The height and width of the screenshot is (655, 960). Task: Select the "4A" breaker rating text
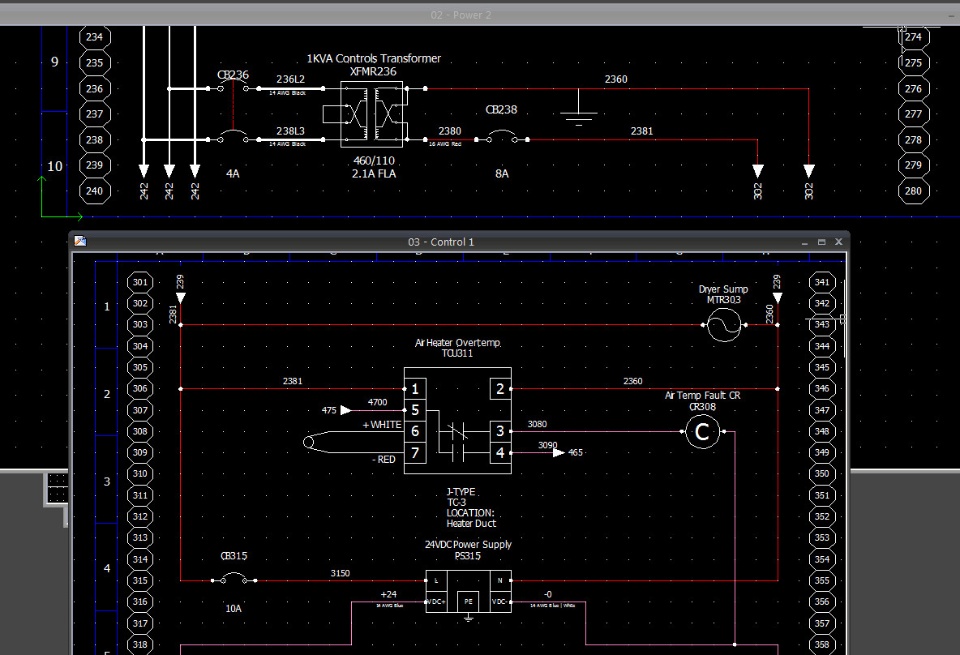(233, 174)
